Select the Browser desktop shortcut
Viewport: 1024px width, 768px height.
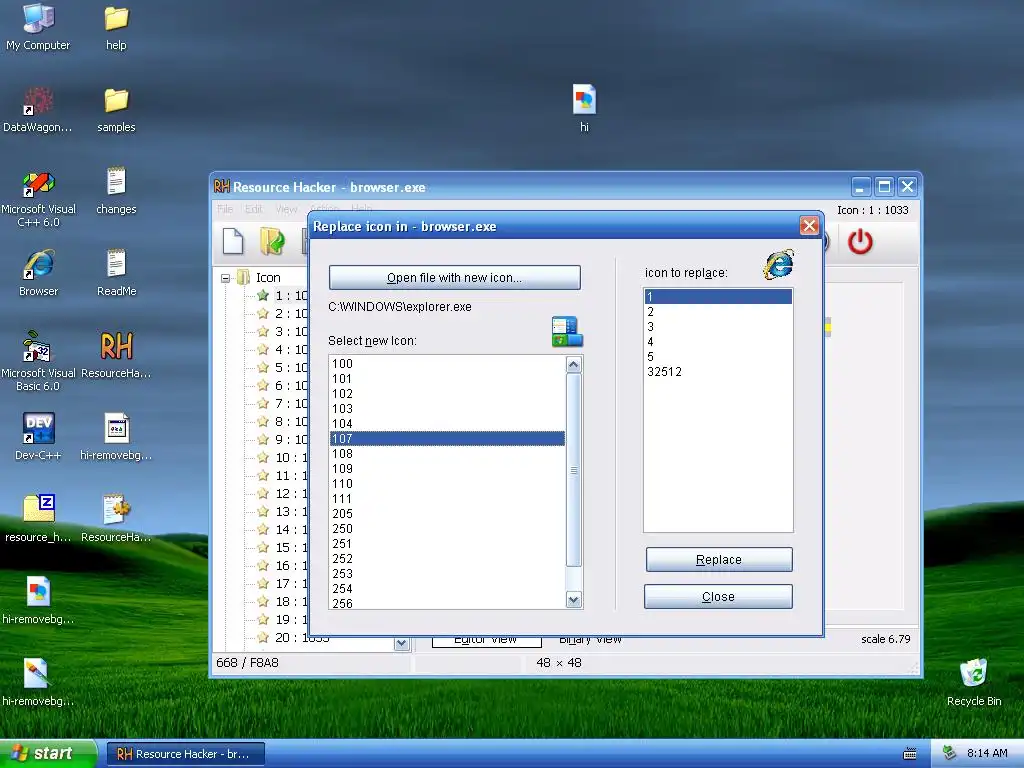point(38,273)
